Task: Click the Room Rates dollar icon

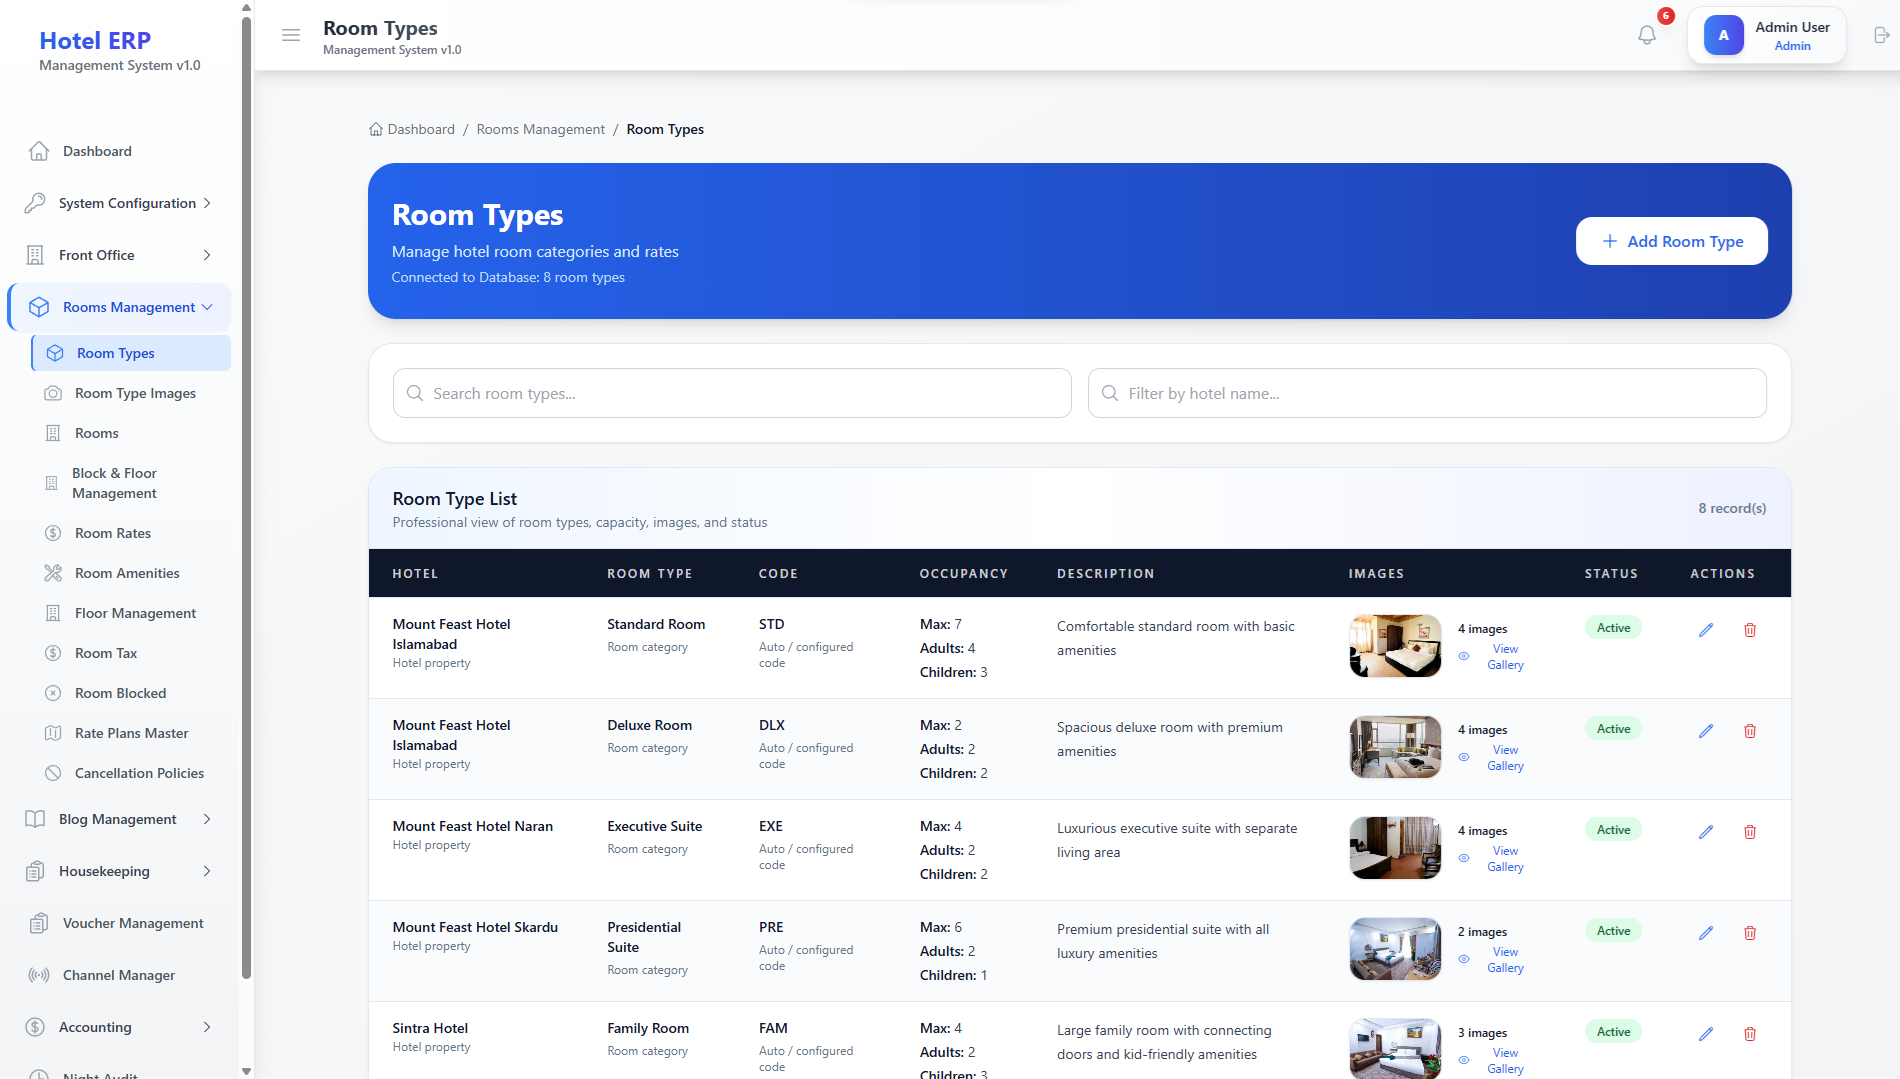Action: [x=53, y=533]
